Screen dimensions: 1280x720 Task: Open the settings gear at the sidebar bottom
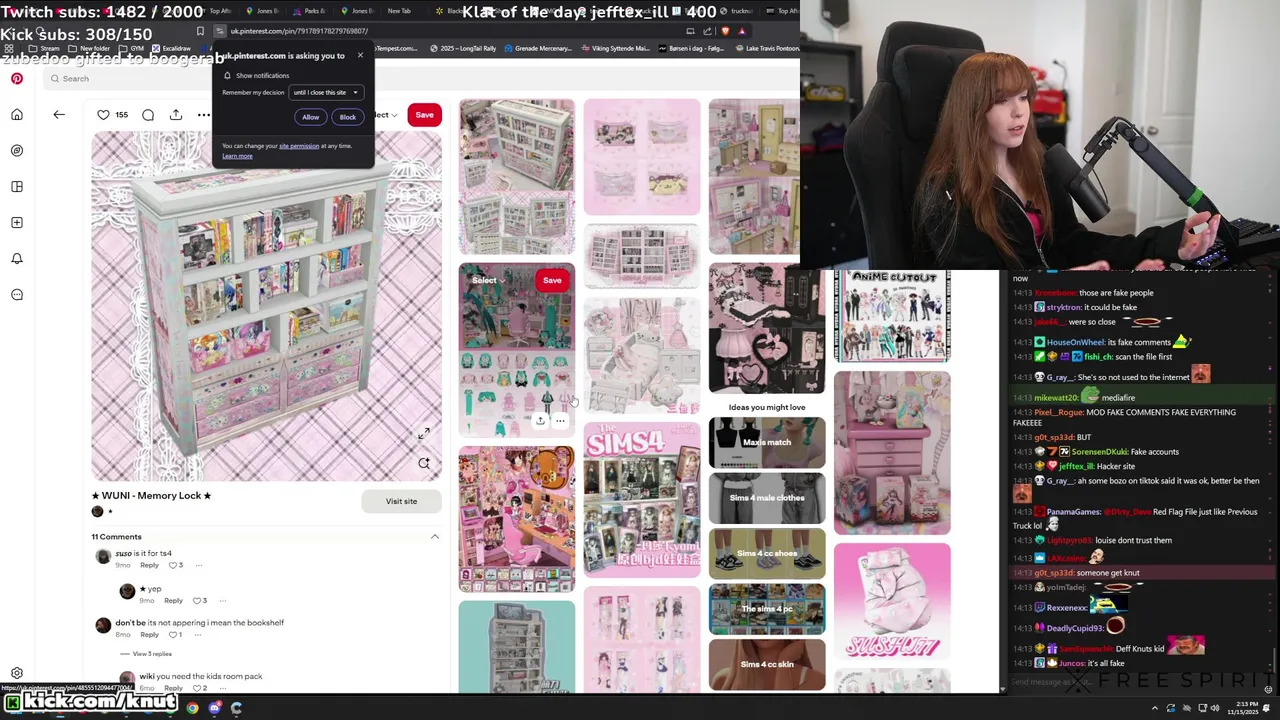(17, 674)
